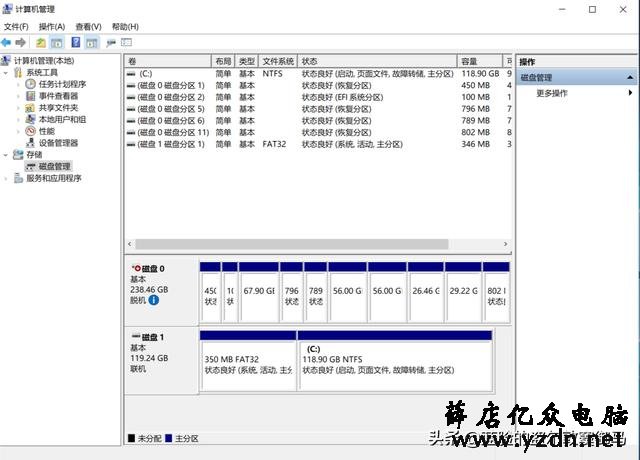
Task: Select 设备管理器 in the tree
Action: coord(58,143)
